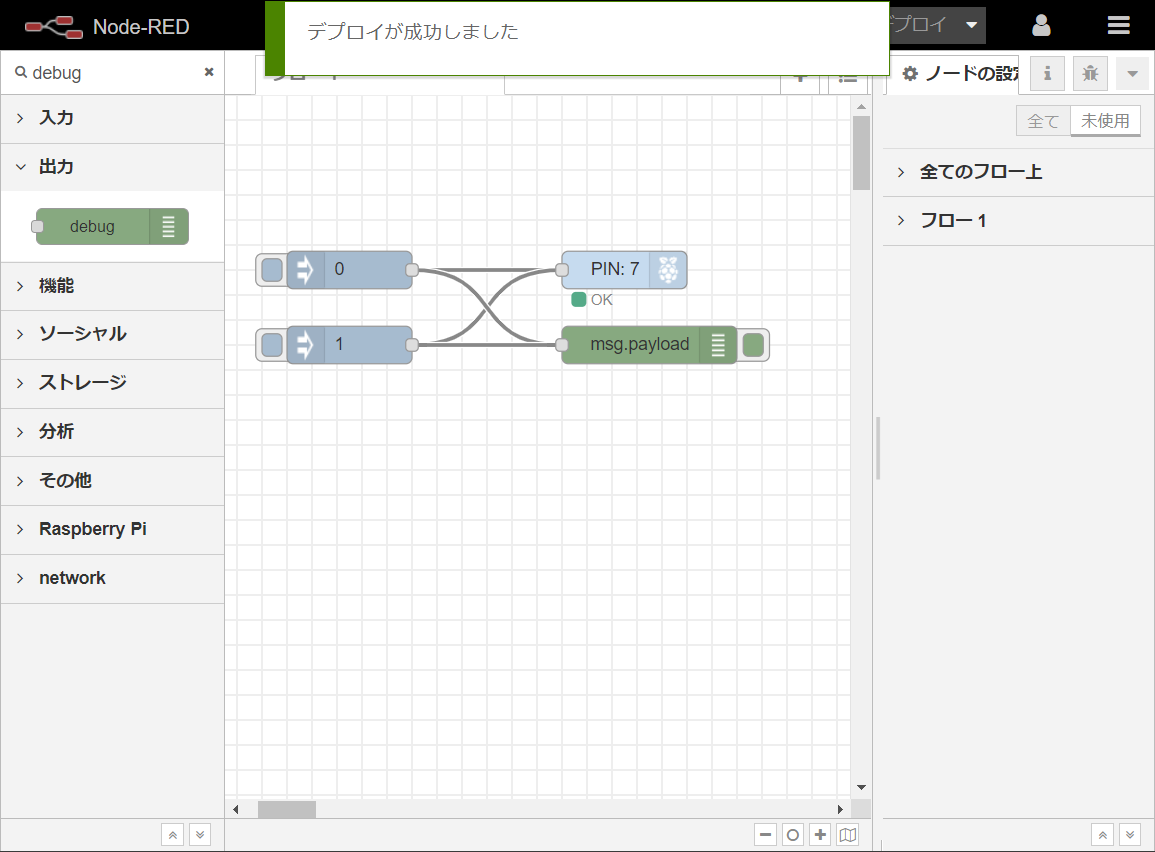Image resolution: width=1155 pixels, height=852 pixels.
Task: Open the deploy options dropdown arrow
Action: (968, 25)
